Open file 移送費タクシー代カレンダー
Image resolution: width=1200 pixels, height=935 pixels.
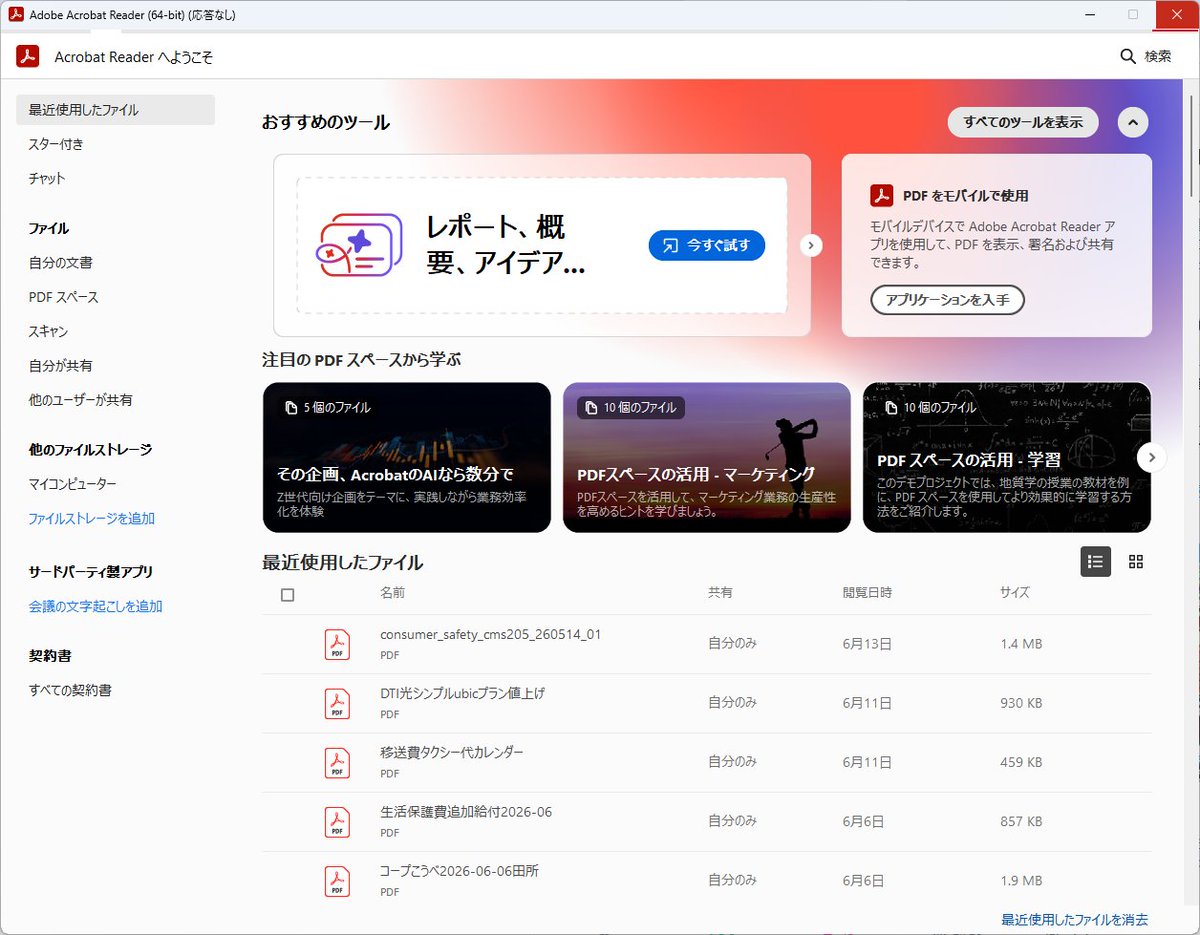(x=452, y=752)
